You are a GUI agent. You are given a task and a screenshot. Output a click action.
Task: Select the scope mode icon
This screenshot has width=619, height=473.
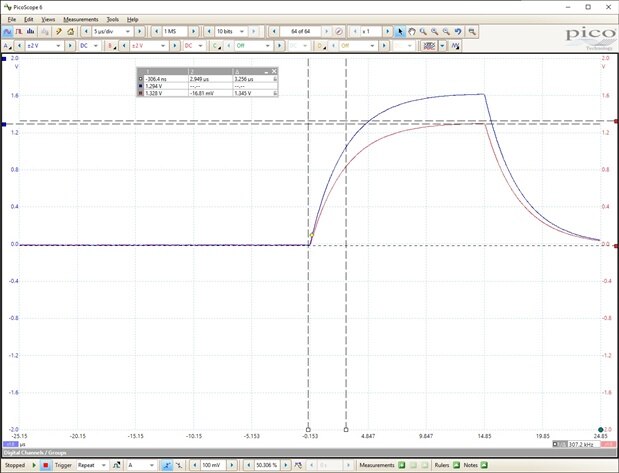coord(7,32)
